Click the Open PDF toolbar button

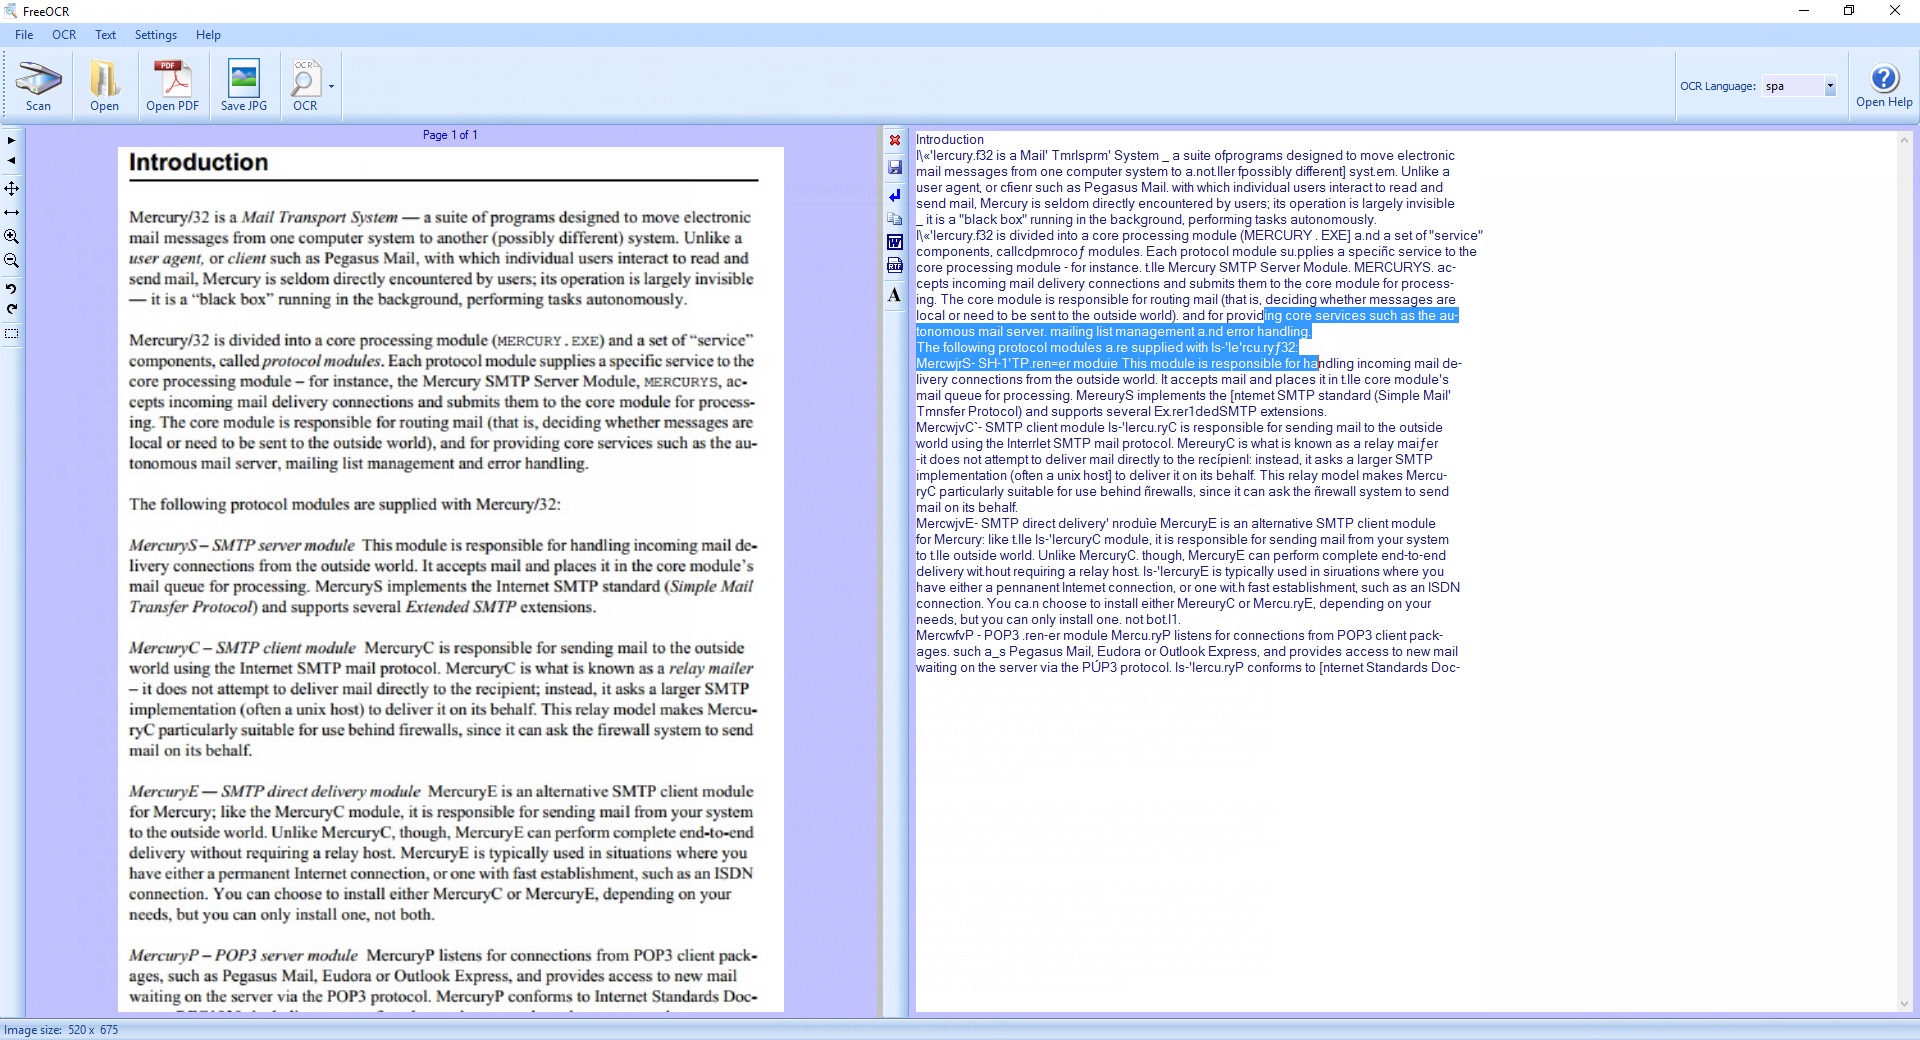point(172,87)
